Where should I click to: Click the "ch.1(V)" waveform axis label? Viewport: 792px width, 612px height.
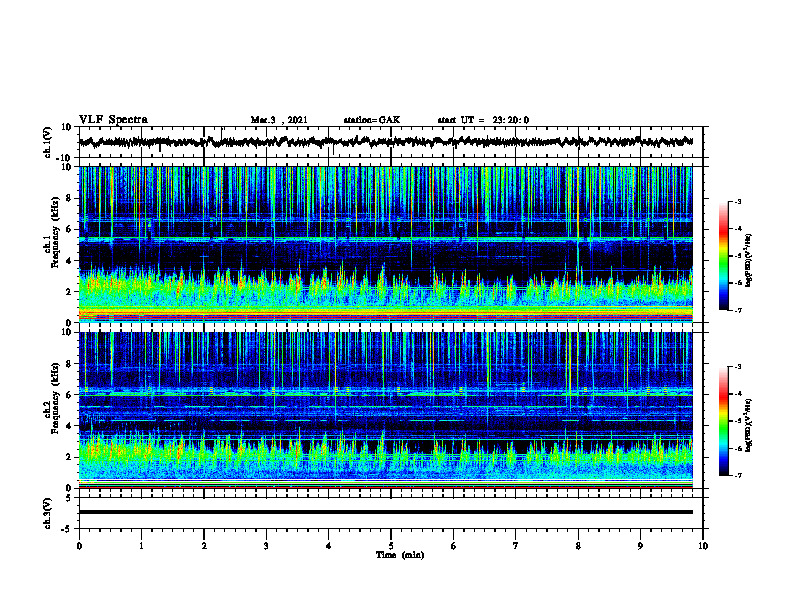tap(48, 142)
